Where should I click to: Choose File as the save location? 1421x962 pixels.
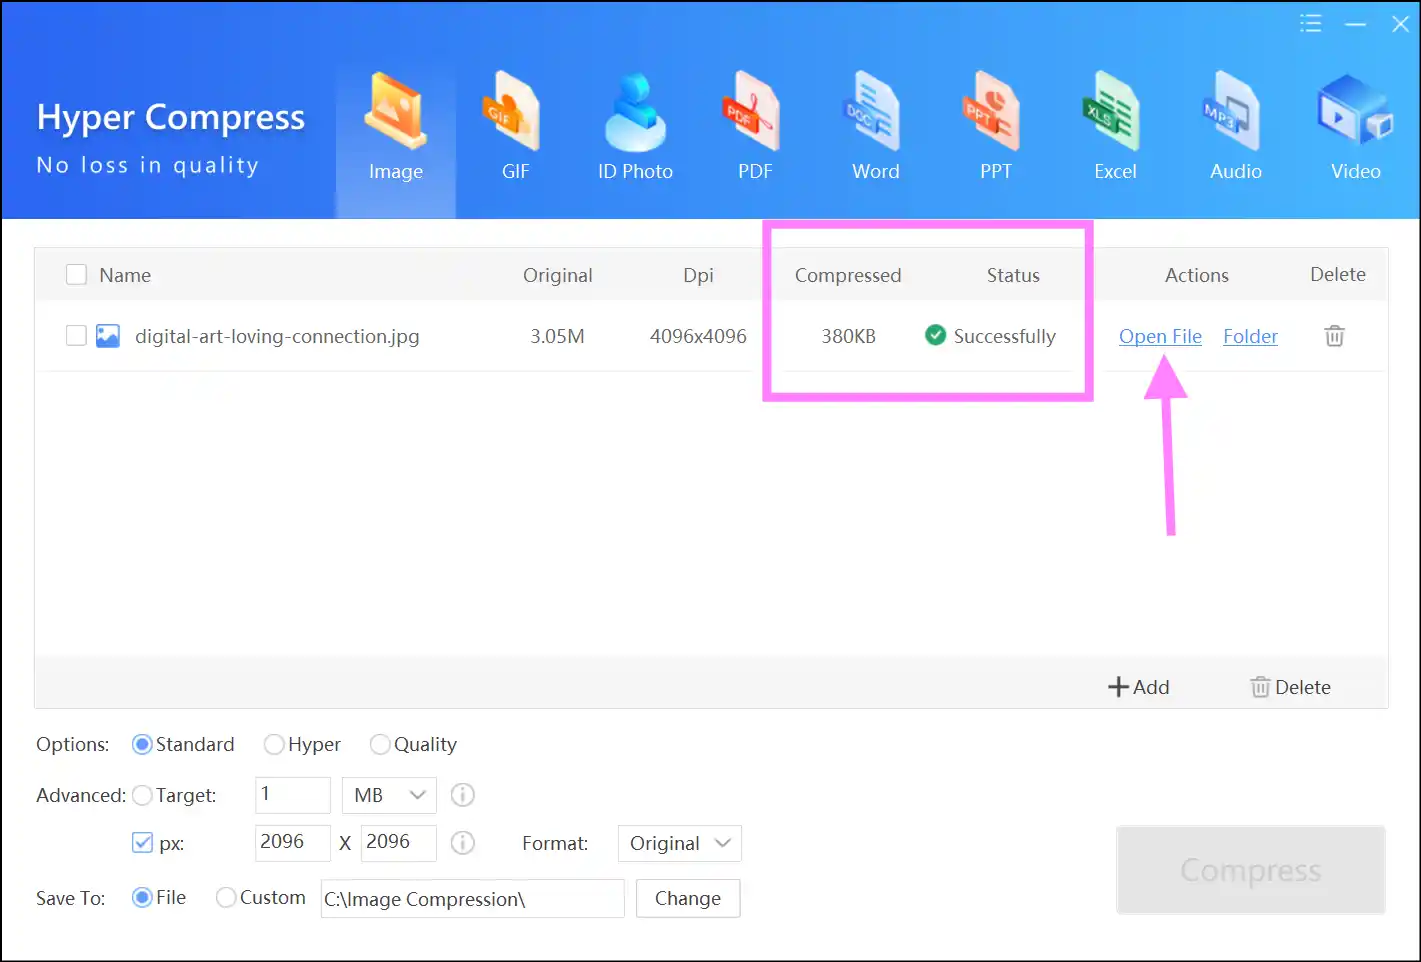[142, 897]
